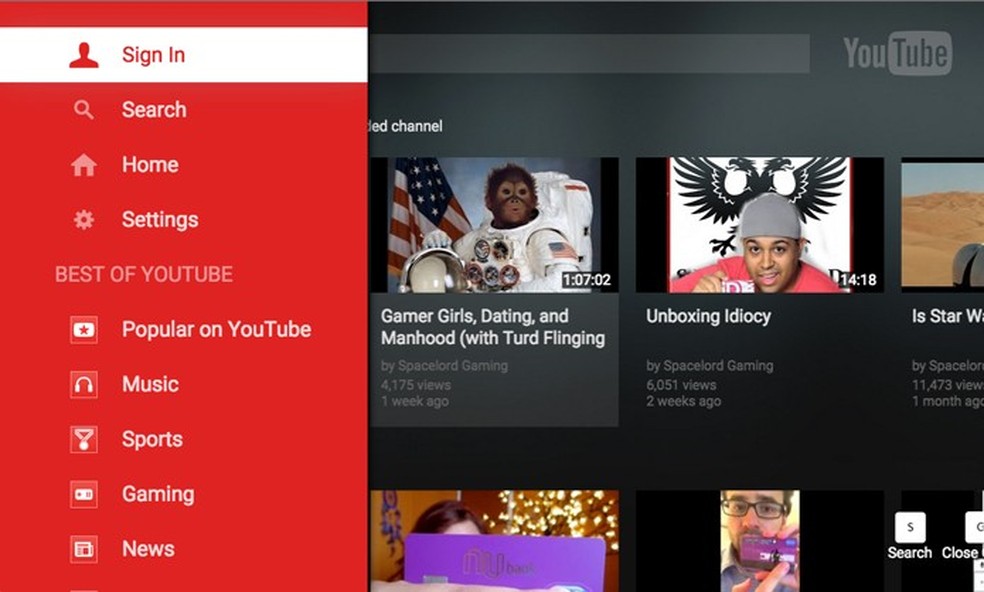Image resolution: width=984 pixels, height=592 pixels.
Task: Click the Music headphones icon
Action: [x=83, y=384]
